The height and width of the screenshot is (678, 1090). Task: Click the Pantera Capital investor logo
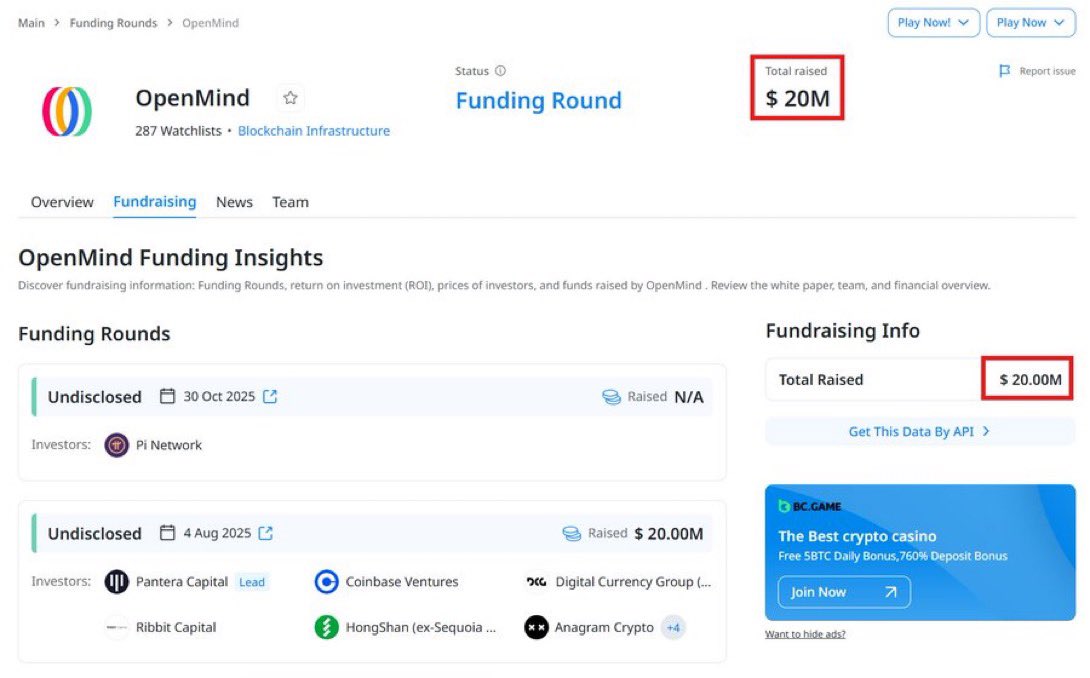click(117, 582)
